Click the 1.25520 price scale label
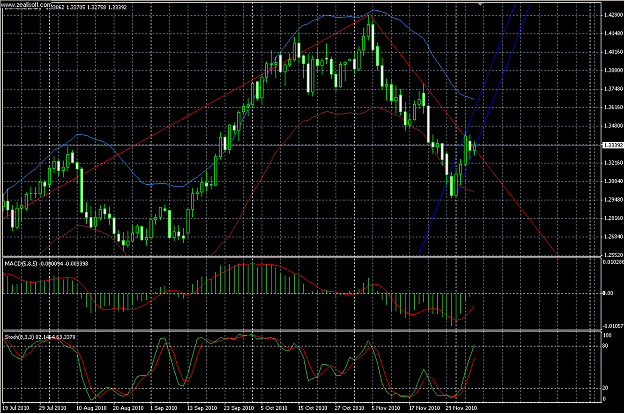 [x=613, y=255]
